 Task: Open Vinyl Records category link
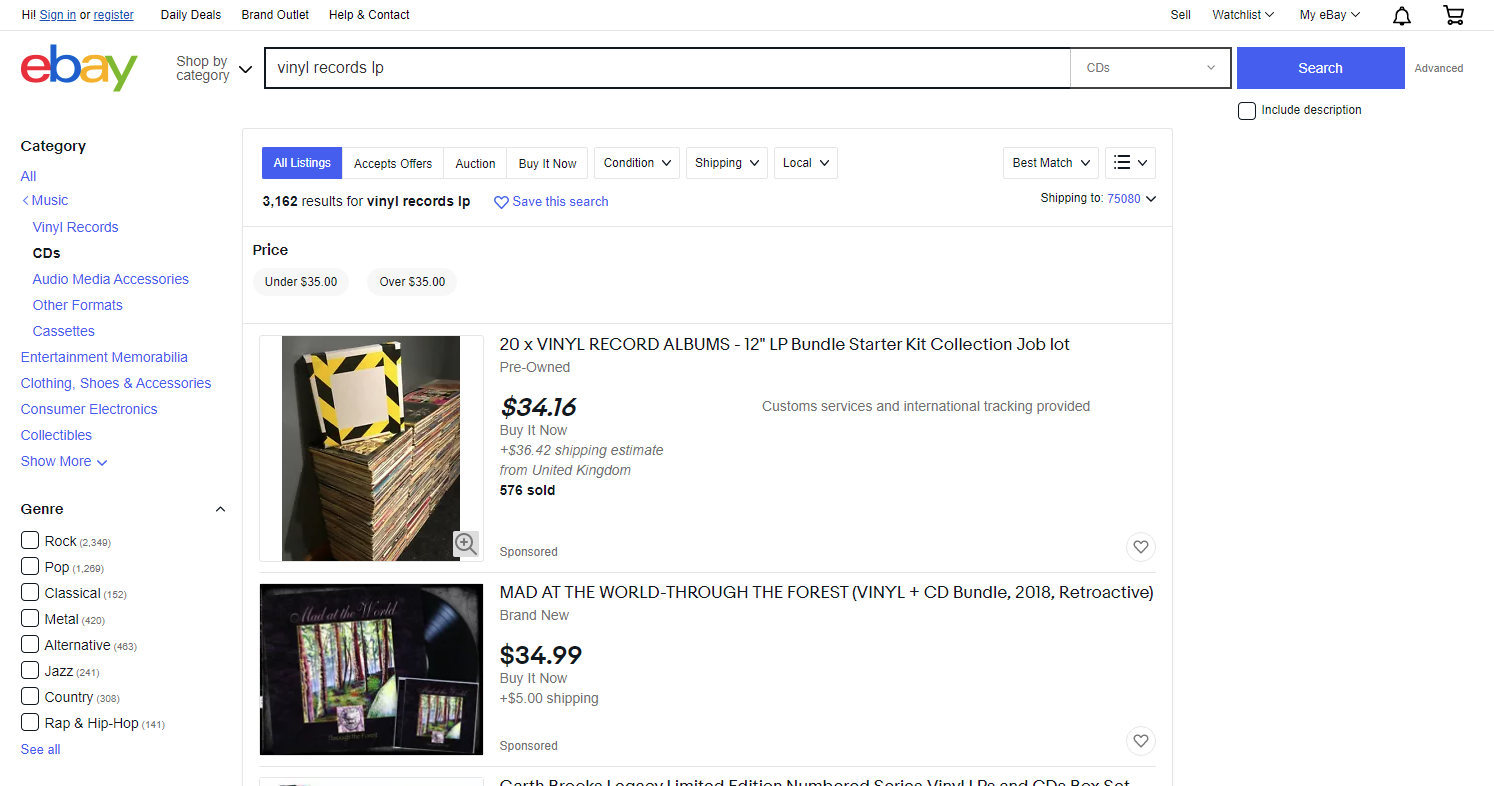pyautogui.click(x=75, y=227)
